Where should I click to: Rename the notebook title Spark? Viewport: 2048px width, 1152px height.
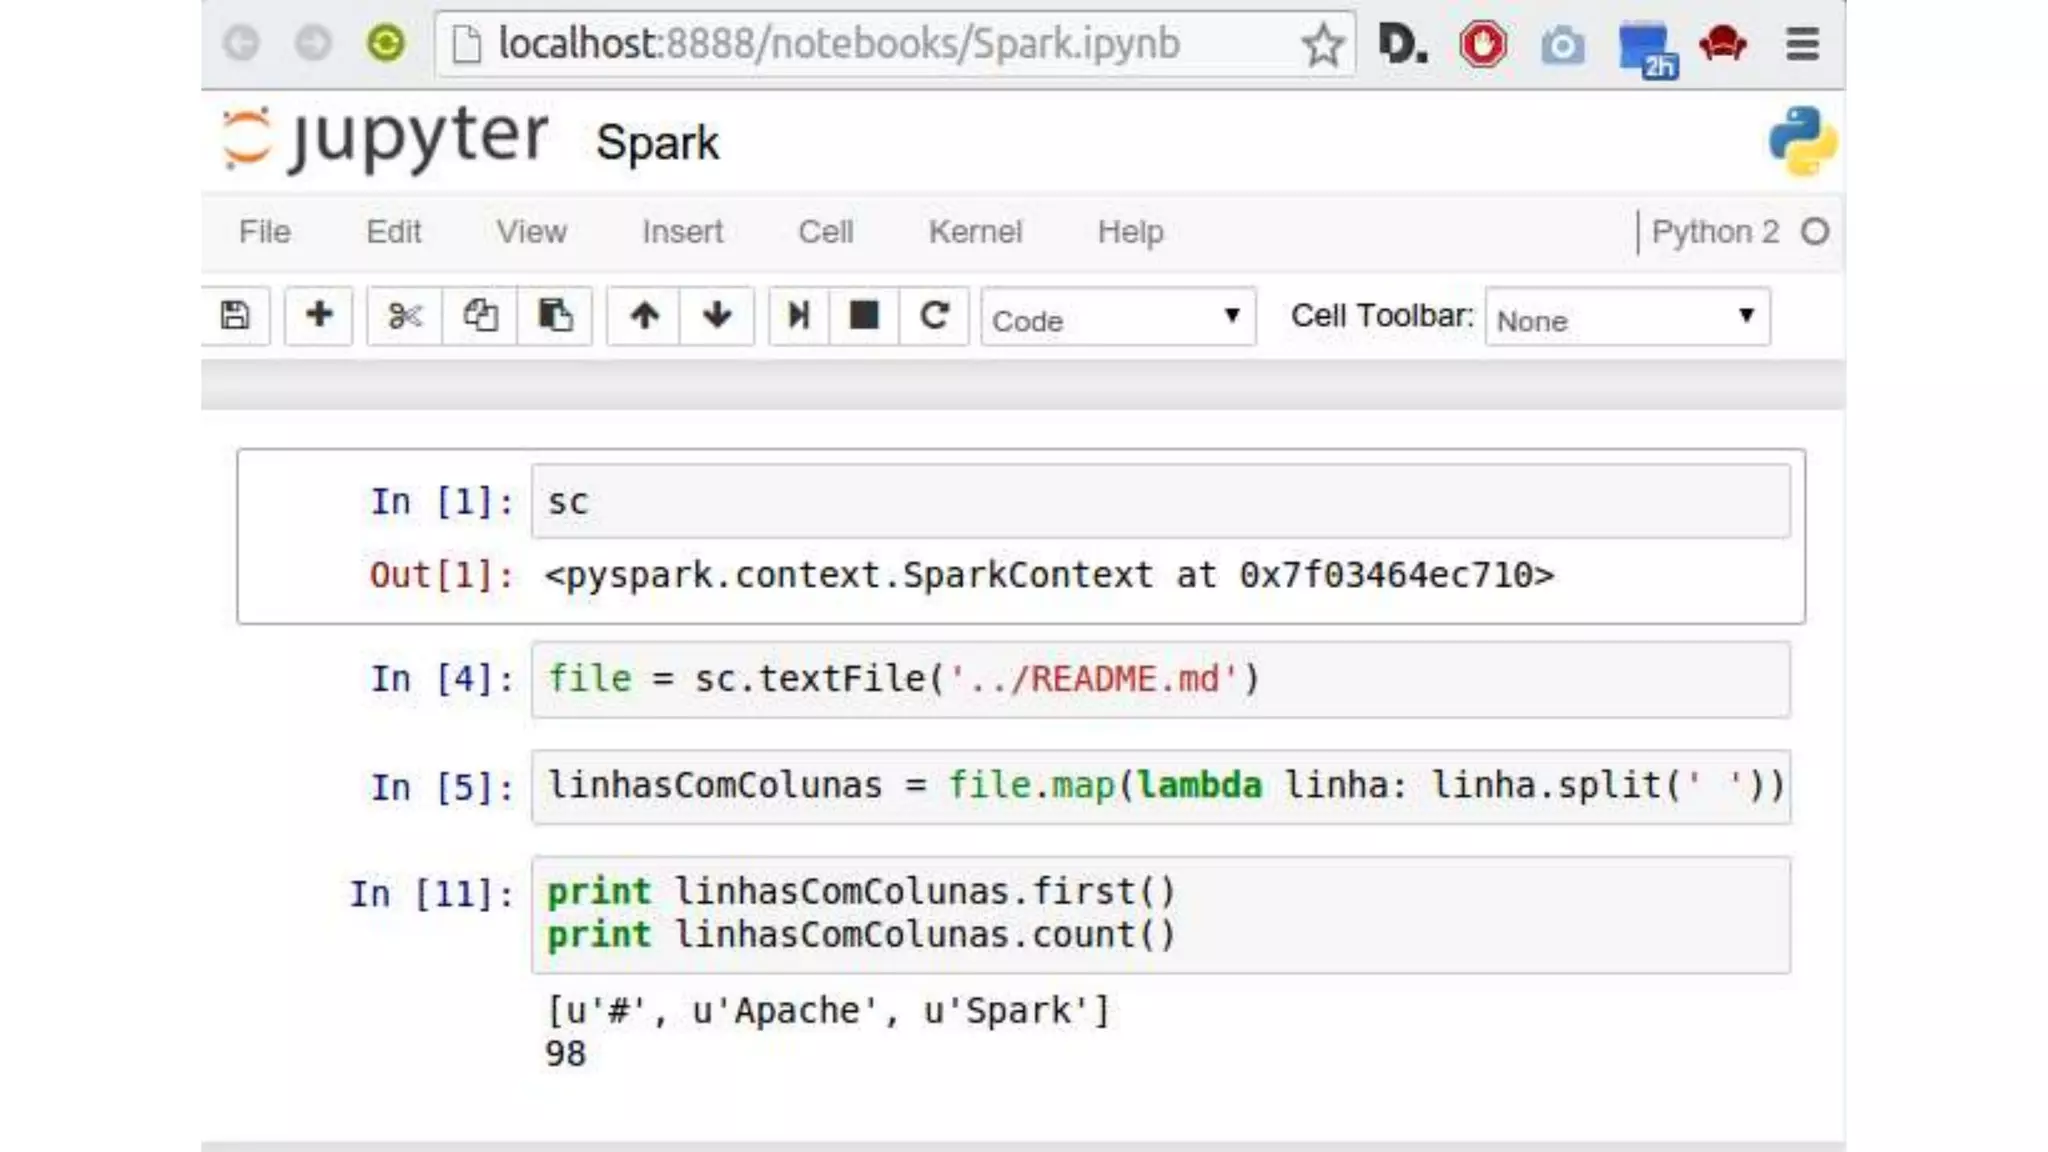click(657, 143)
